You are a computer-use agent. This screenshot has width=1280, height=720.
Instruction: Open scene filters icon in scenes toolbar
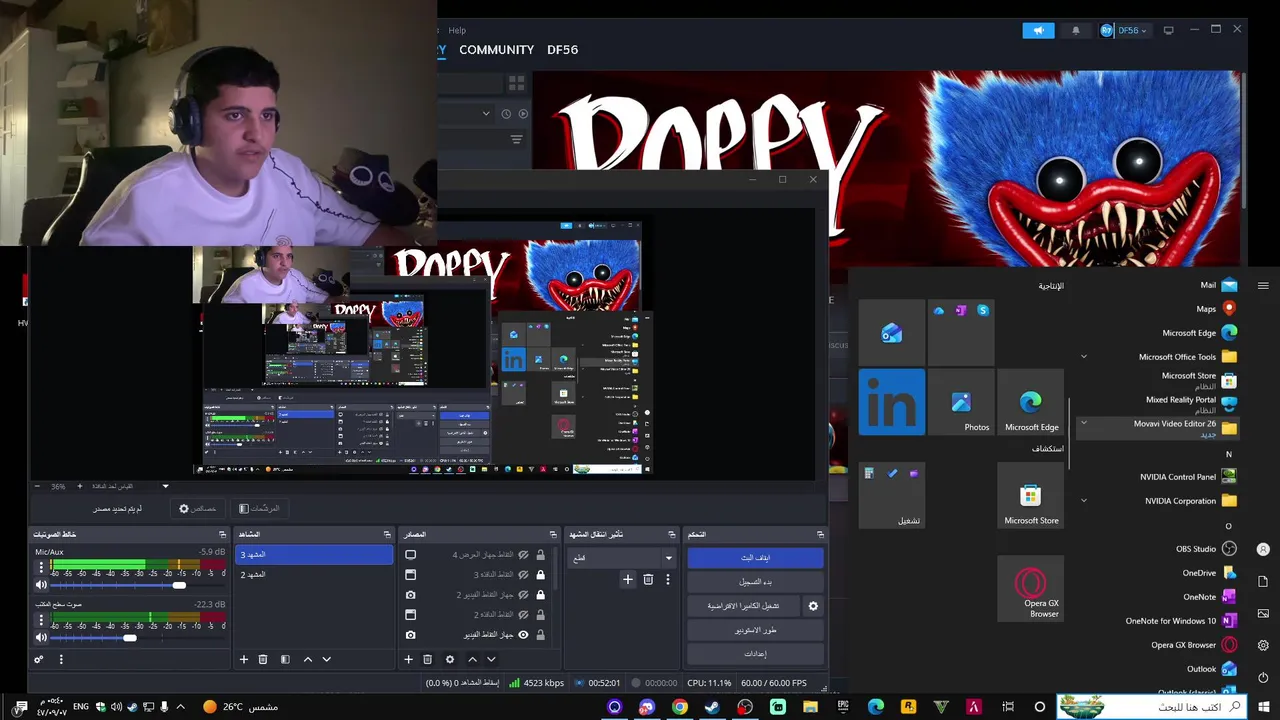tap(285, 659)
